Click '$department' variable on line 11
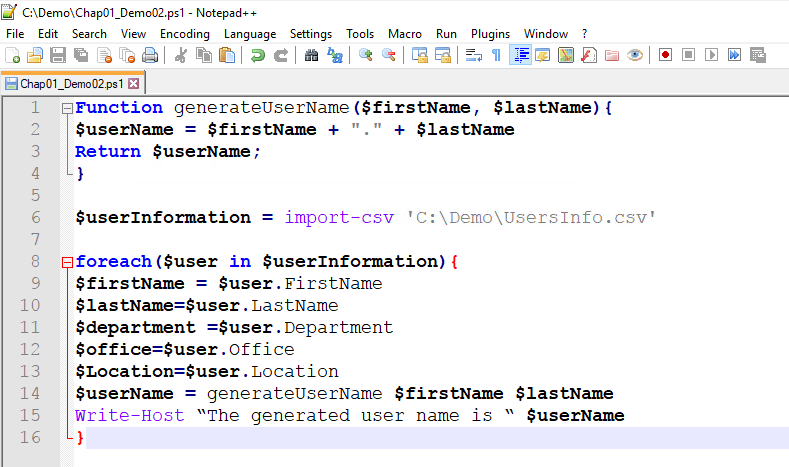 [x=135, y=328]
